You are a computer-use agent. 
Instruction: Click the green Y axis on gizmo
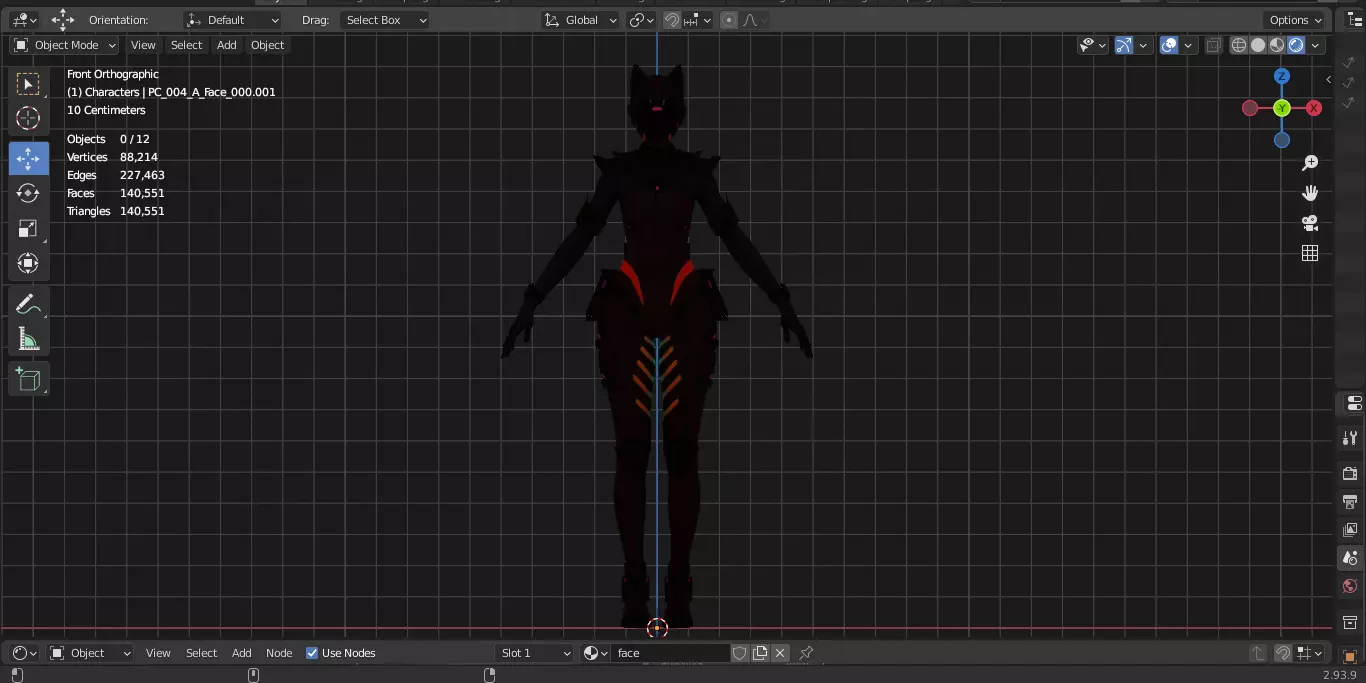click(1282, 108)
